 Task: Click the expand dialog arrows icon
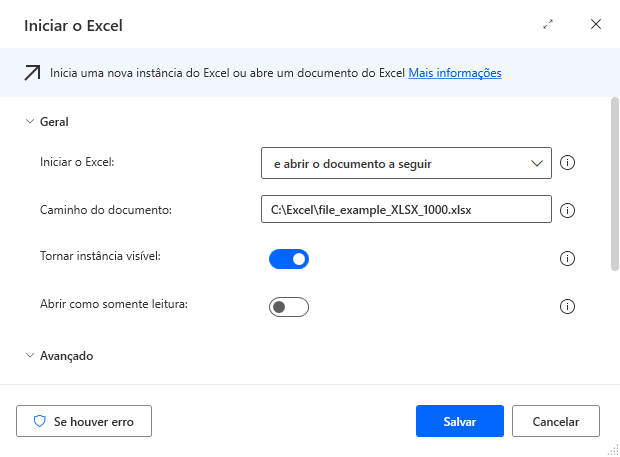coord(548,25)
